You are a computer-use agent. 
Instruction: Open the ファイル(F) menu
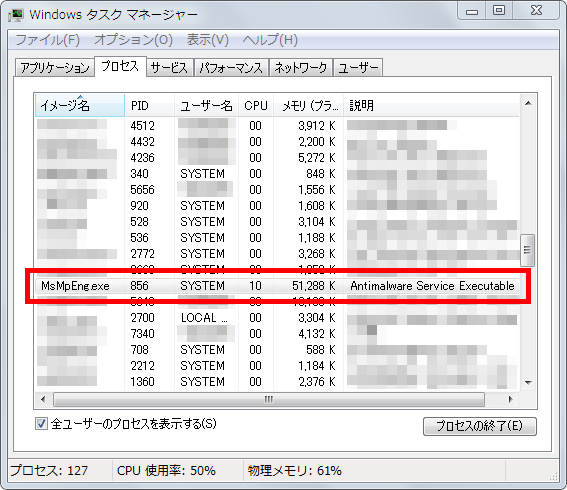[48, 40]
